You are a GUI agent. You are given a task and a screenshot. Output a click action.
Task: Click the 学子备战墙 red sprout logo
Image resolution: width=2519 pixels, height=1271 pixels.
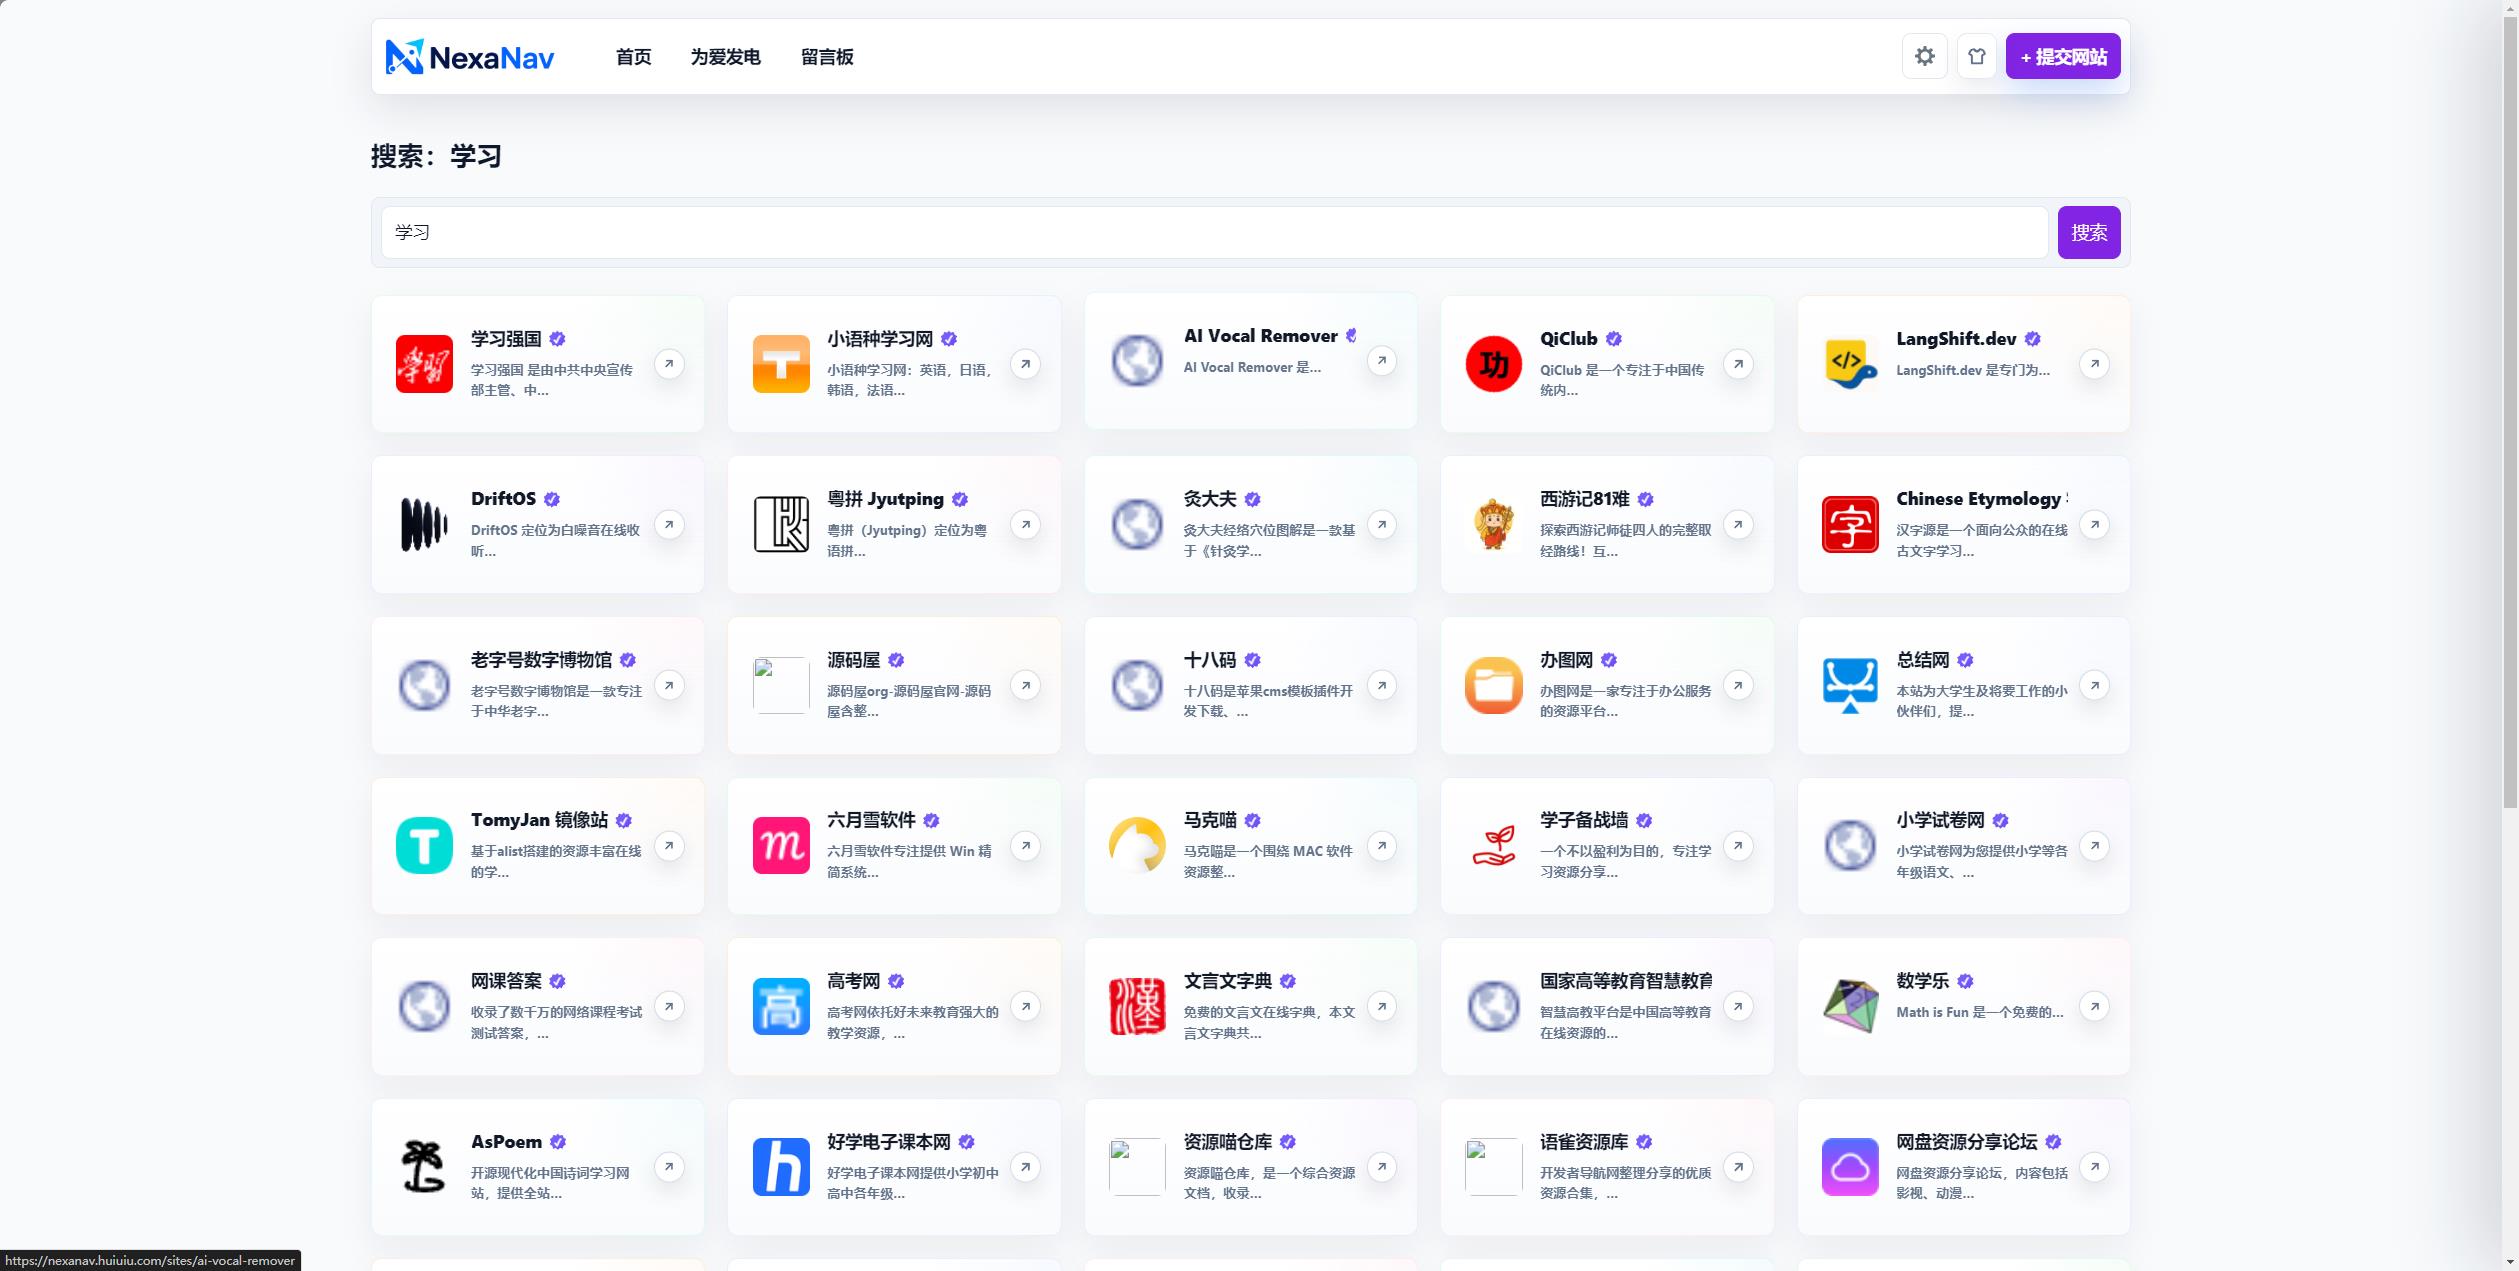coord(1494,846)
